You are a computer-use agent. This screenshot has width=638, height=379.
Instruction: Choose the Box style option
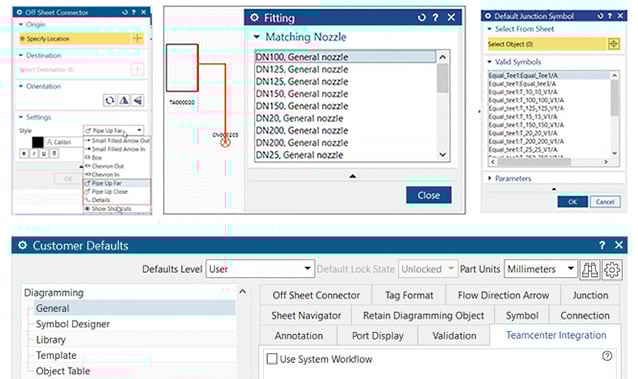pos(117,158)
